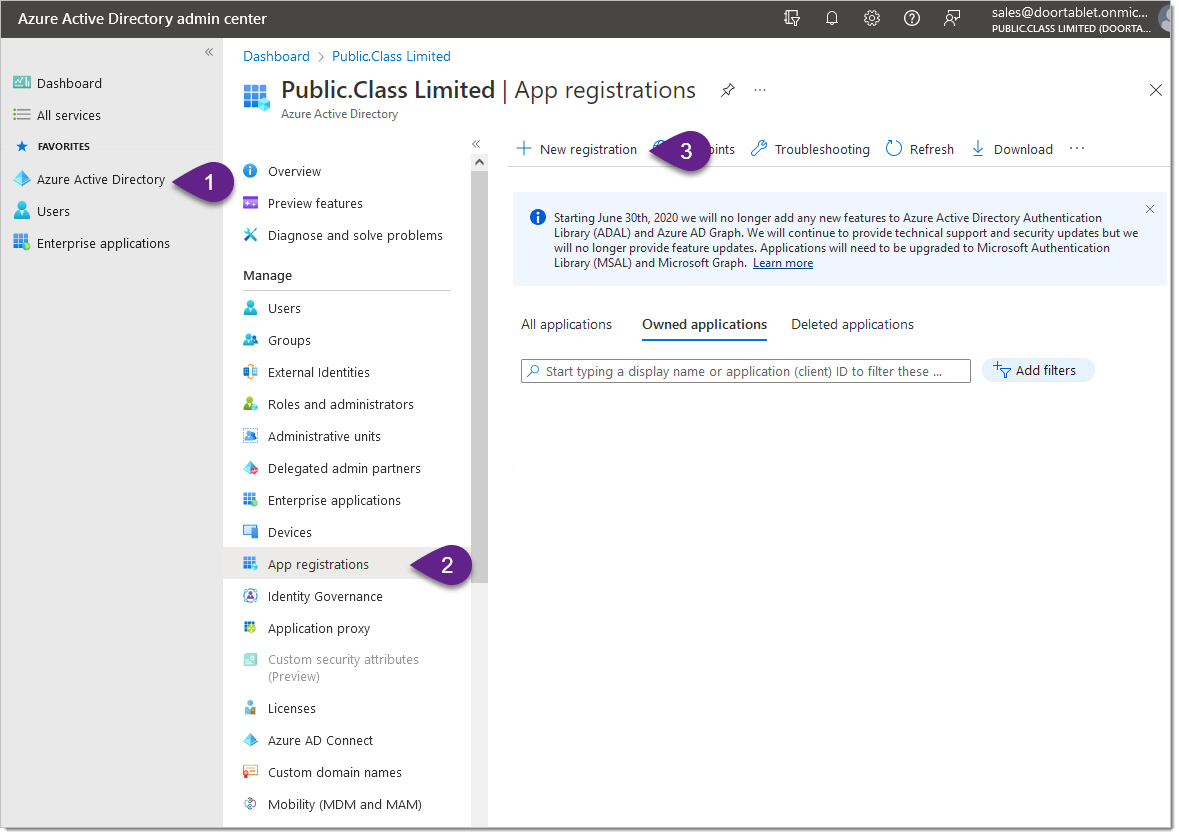Screen dimensions: 1179x836
Task: Open the notifications bell icon
Action: [832, 18]
